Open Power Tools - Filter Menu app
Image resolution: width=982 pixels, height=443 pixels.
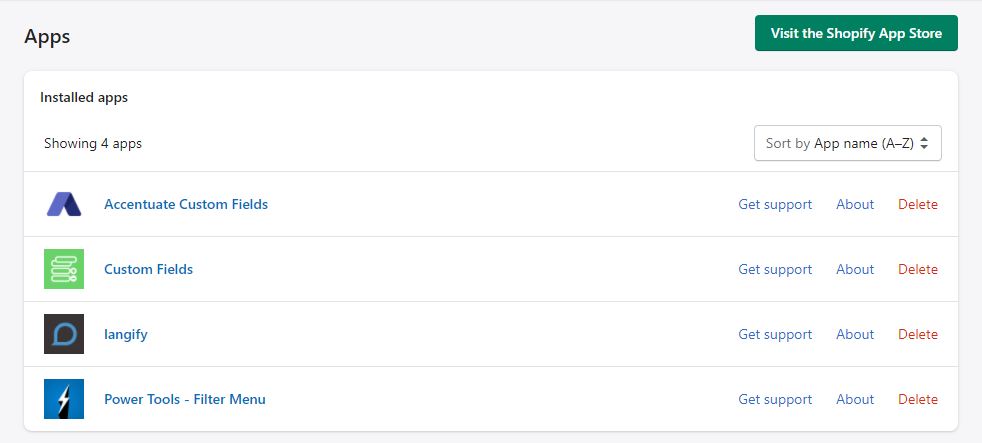point(185,399)
